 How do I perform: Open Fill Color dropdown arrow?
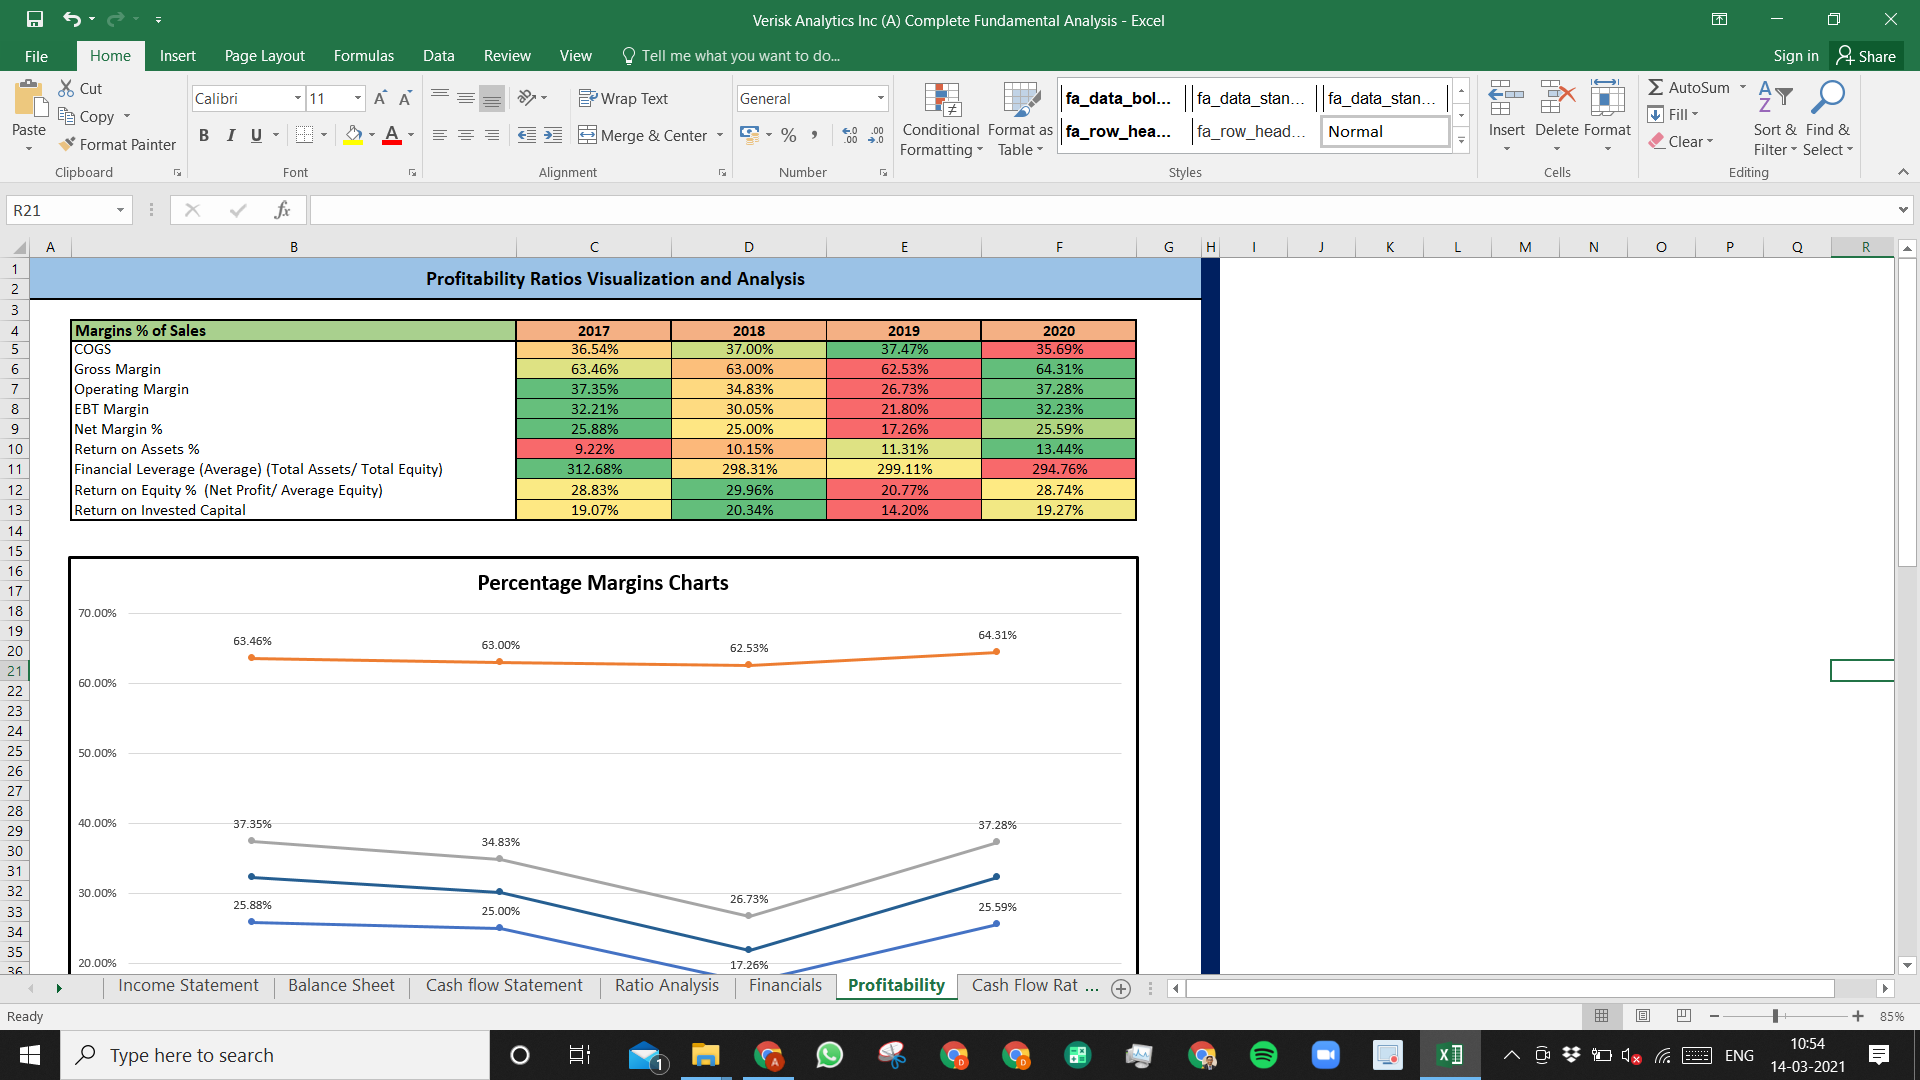coord(372,135)
